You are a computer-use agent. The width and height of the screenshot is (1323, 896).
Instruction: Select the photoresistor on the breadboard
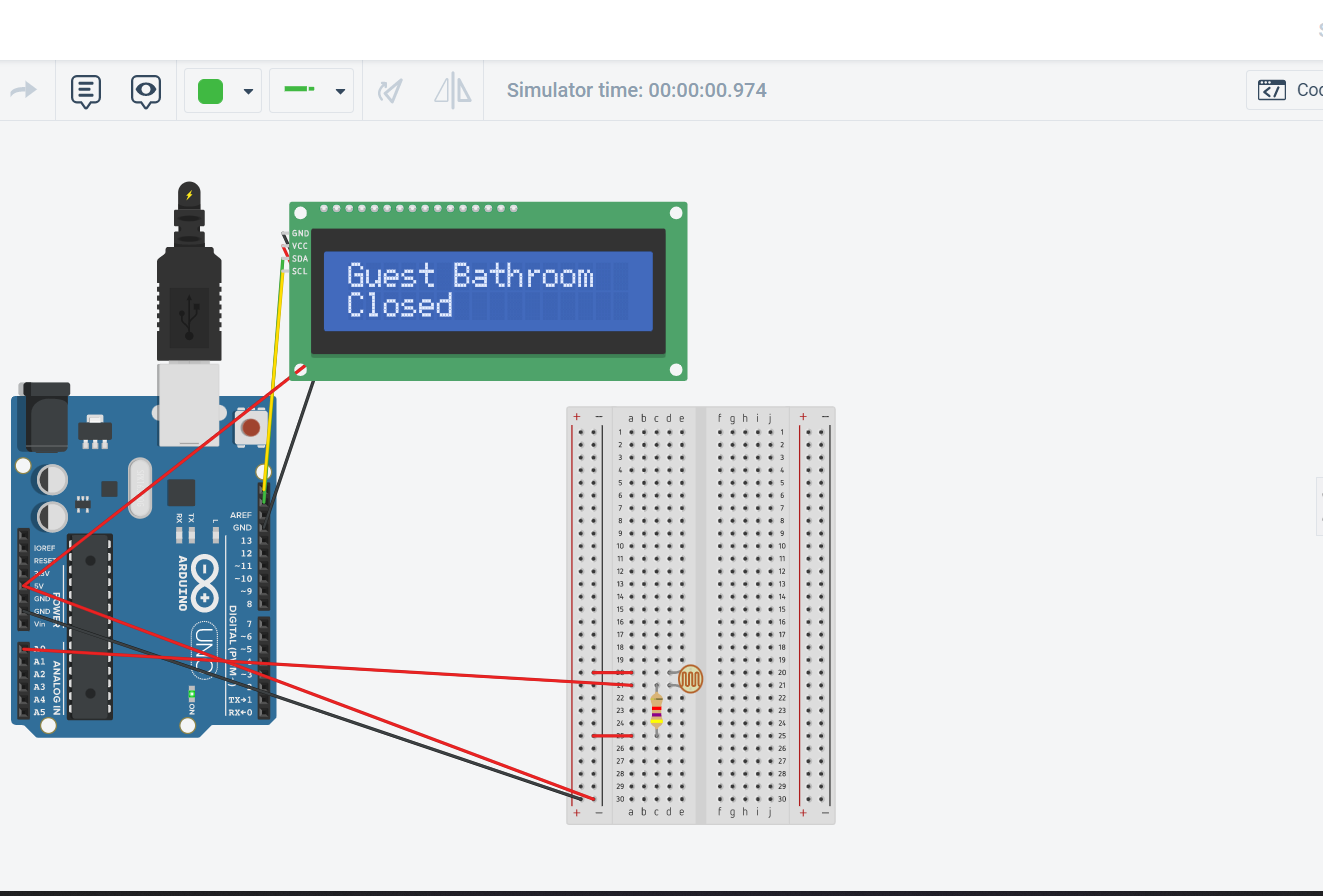point(690,679)
